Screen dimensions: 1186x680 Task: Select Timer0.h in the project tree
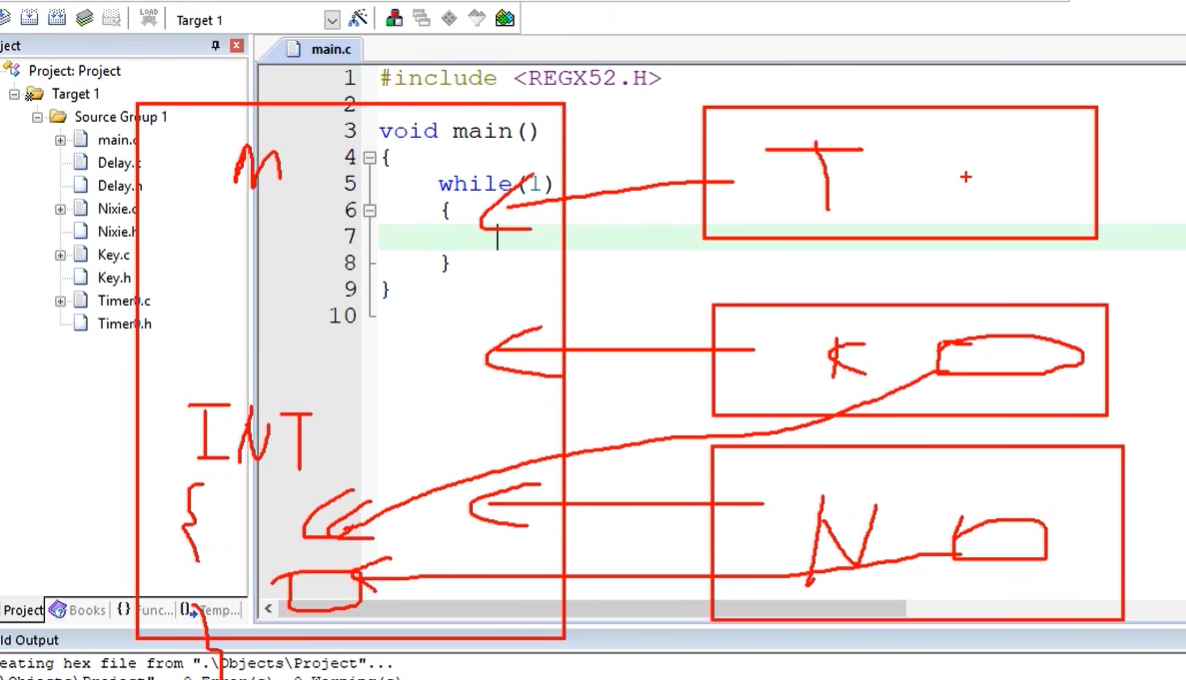124,324
